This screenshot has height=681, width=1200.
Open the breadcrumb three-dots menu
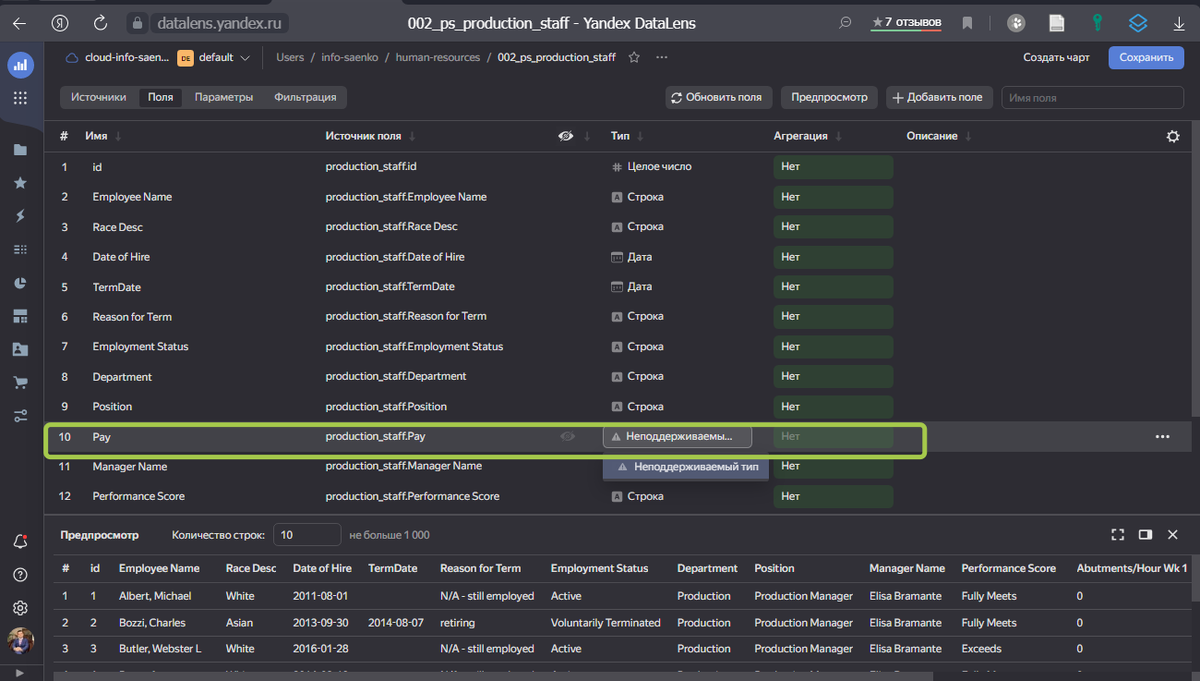pyautogui.click(x=661, y=58)
